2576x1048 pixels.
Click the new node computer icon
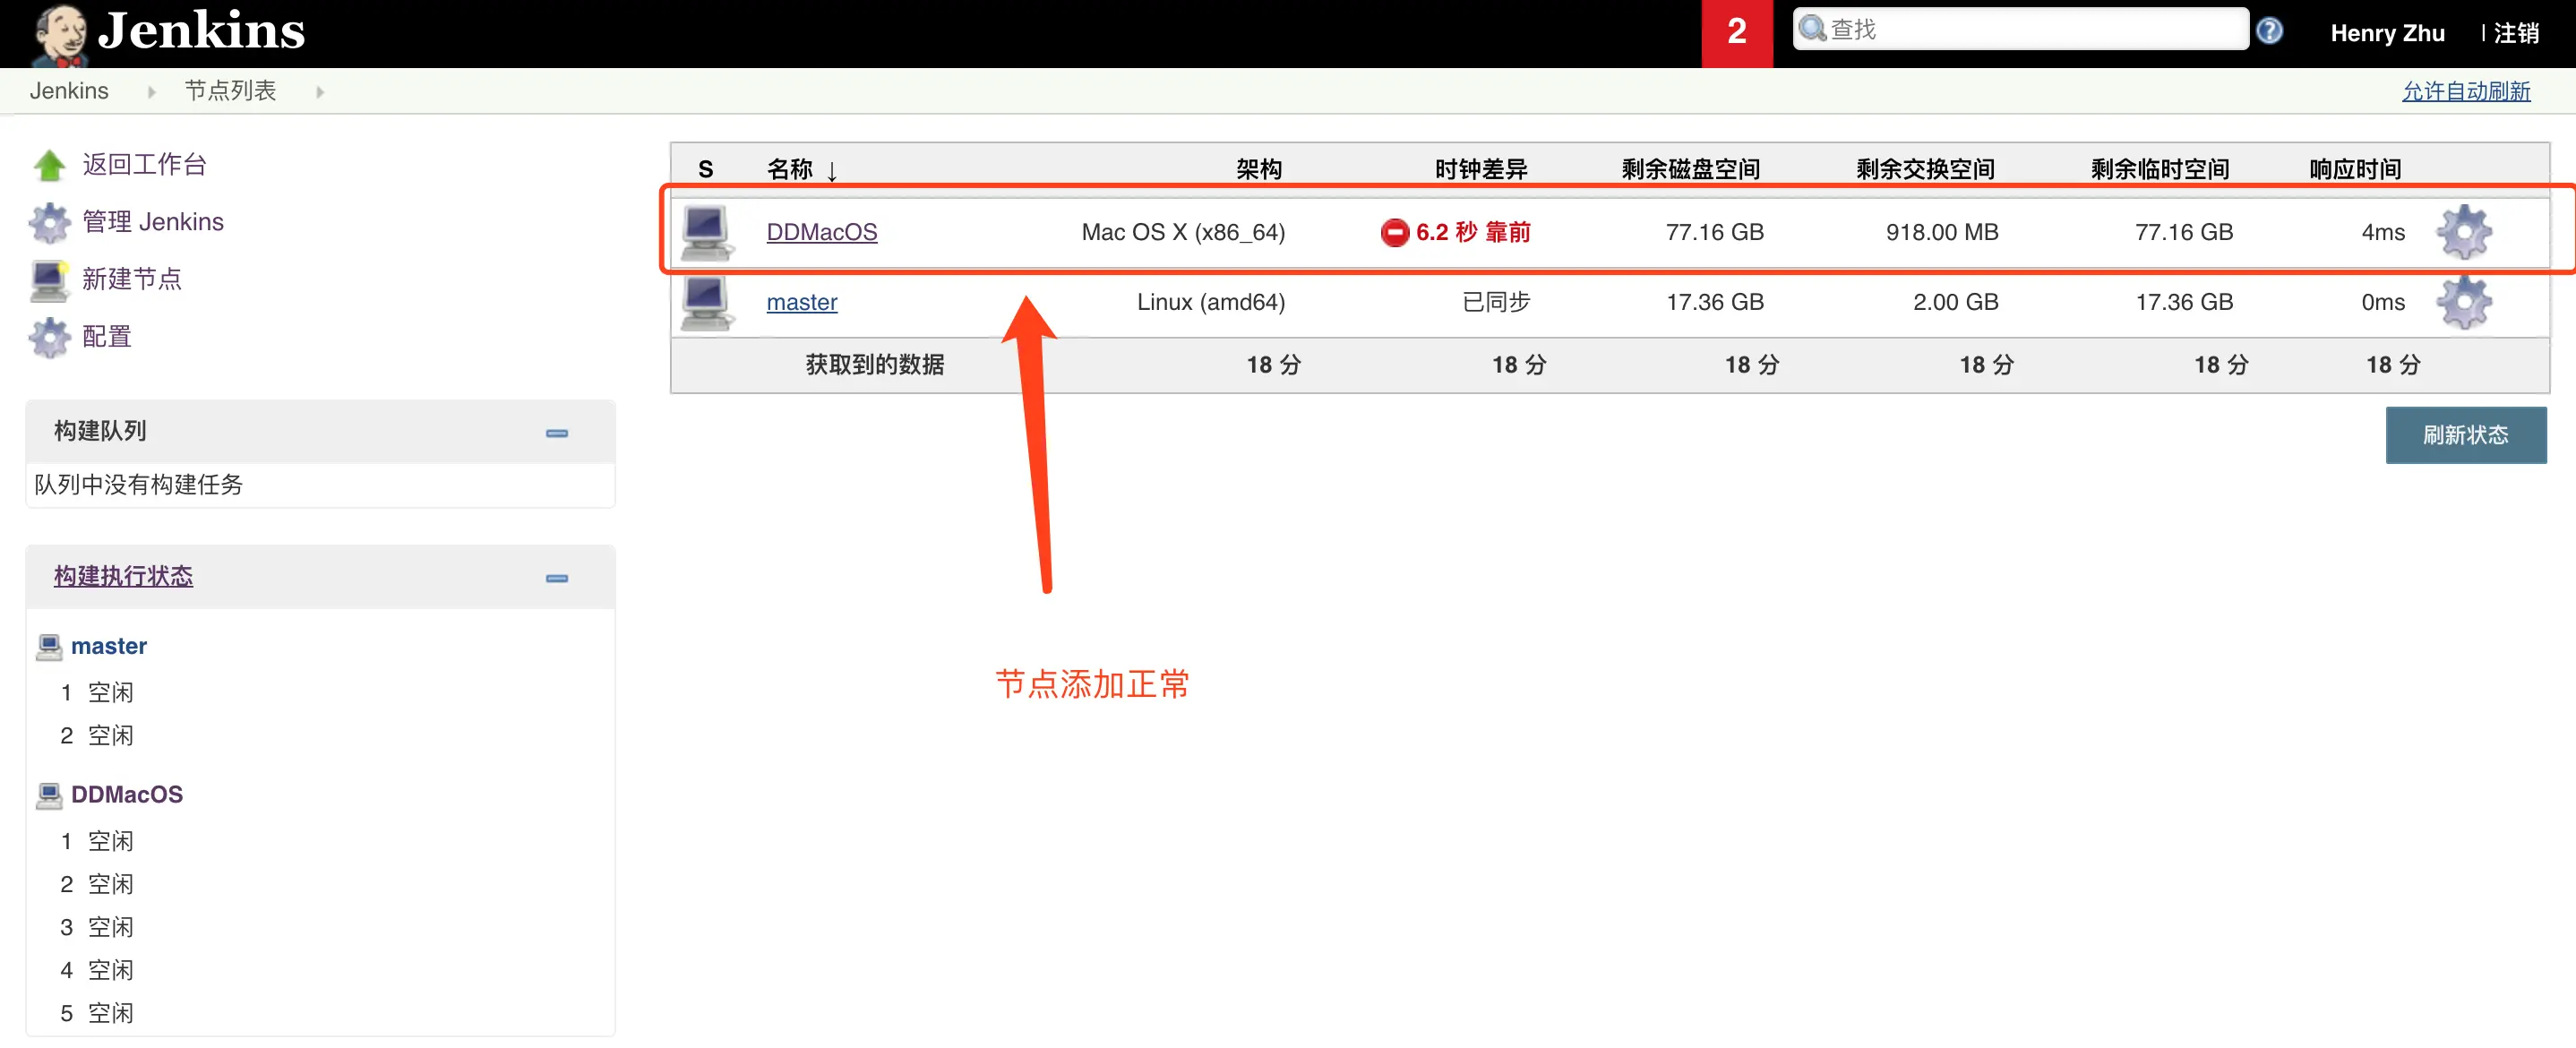pyautogui.click(x=49, y=280)
